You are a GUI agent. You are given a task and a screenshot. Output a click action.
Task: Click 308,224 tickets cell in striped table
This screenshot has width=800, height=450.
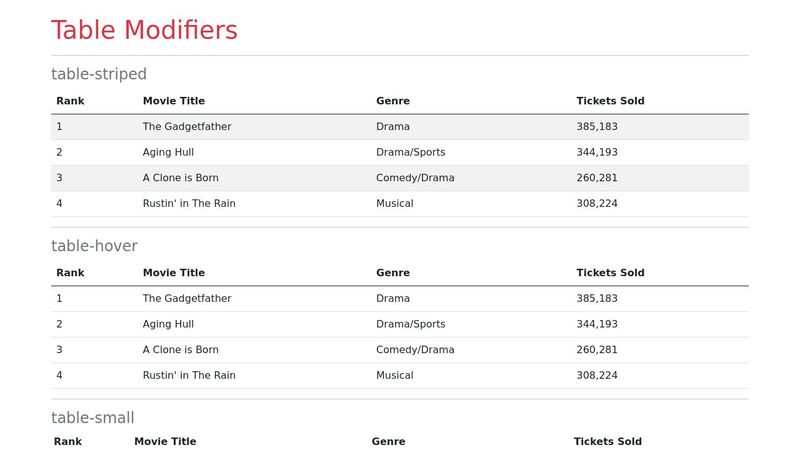[597, 204]
